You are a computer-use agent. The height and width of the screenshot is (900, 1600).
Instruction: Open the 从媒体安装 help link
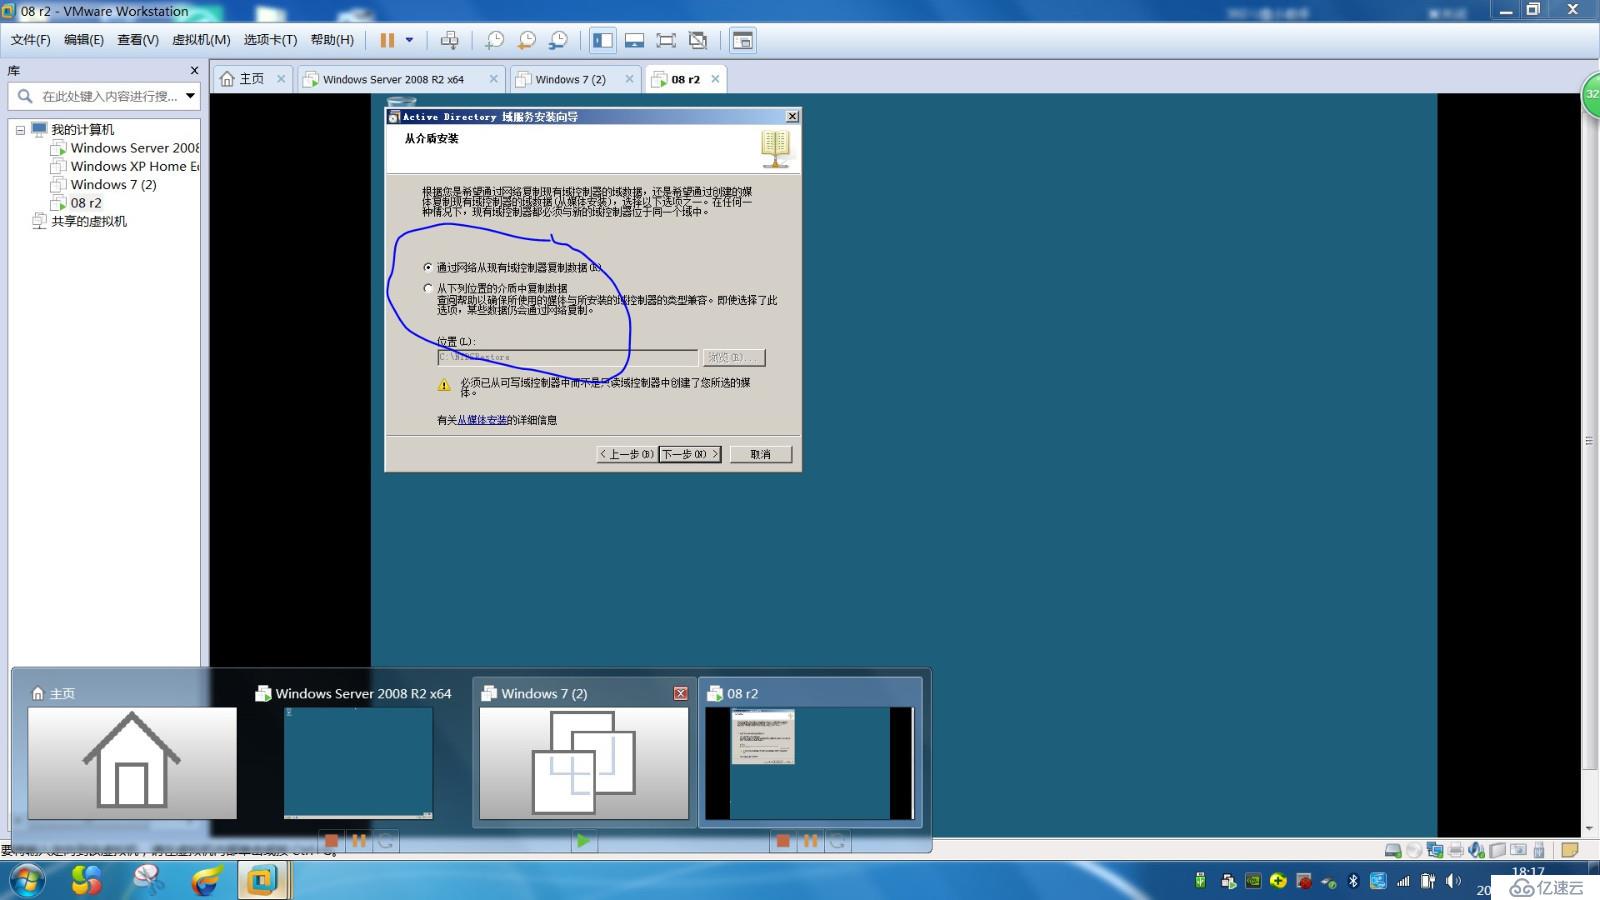pos(482,420)
